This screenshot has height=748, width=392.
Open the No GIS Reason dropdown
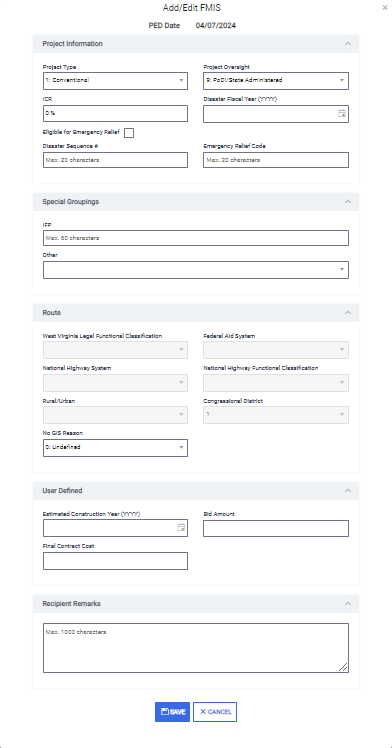coord(115,448)
